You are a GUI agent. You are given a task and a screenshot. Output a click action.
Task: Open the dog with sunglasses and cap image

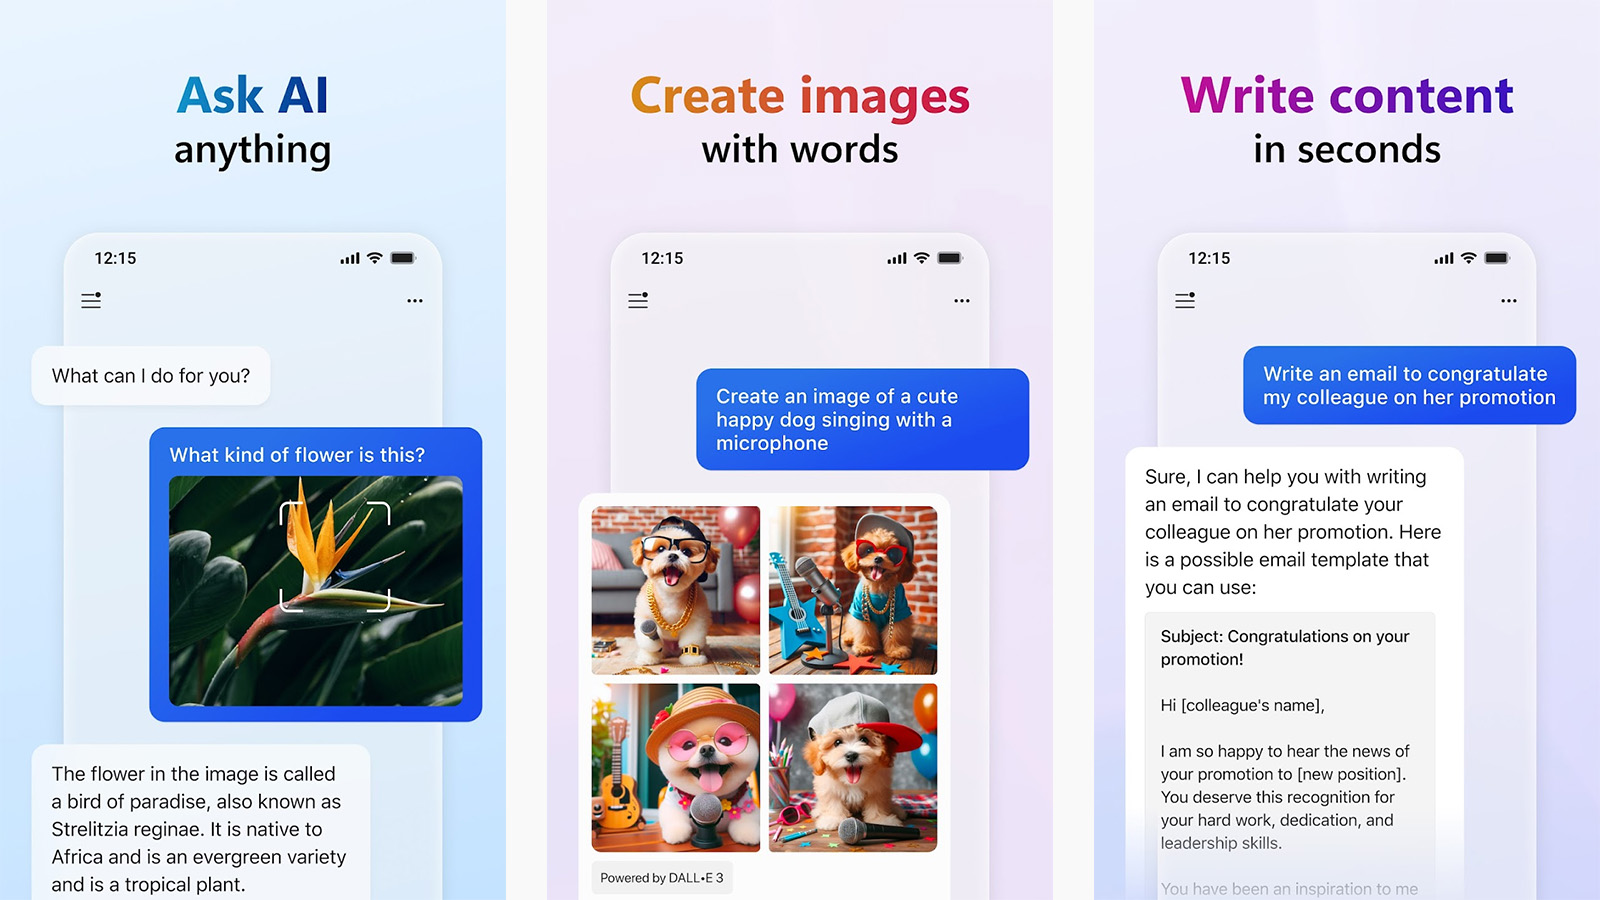click(x=676, y=590)
